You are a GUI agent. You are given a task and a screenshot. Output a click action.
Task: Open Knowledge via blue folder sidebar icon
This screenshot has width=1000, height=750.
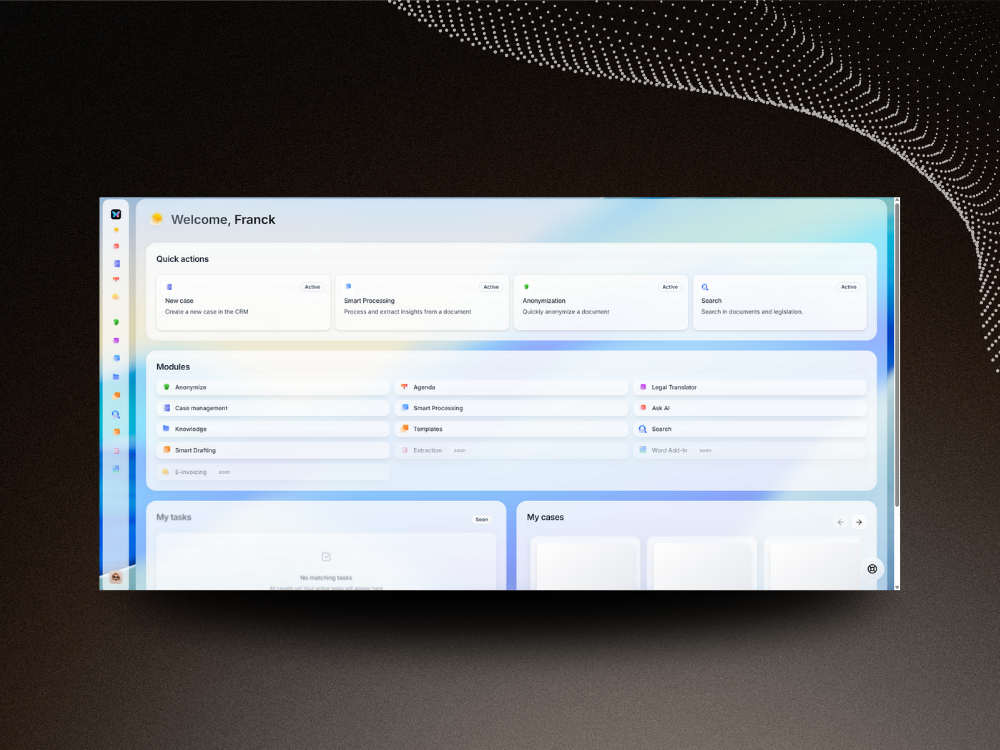pyautogui.click(x=116, y=377)
